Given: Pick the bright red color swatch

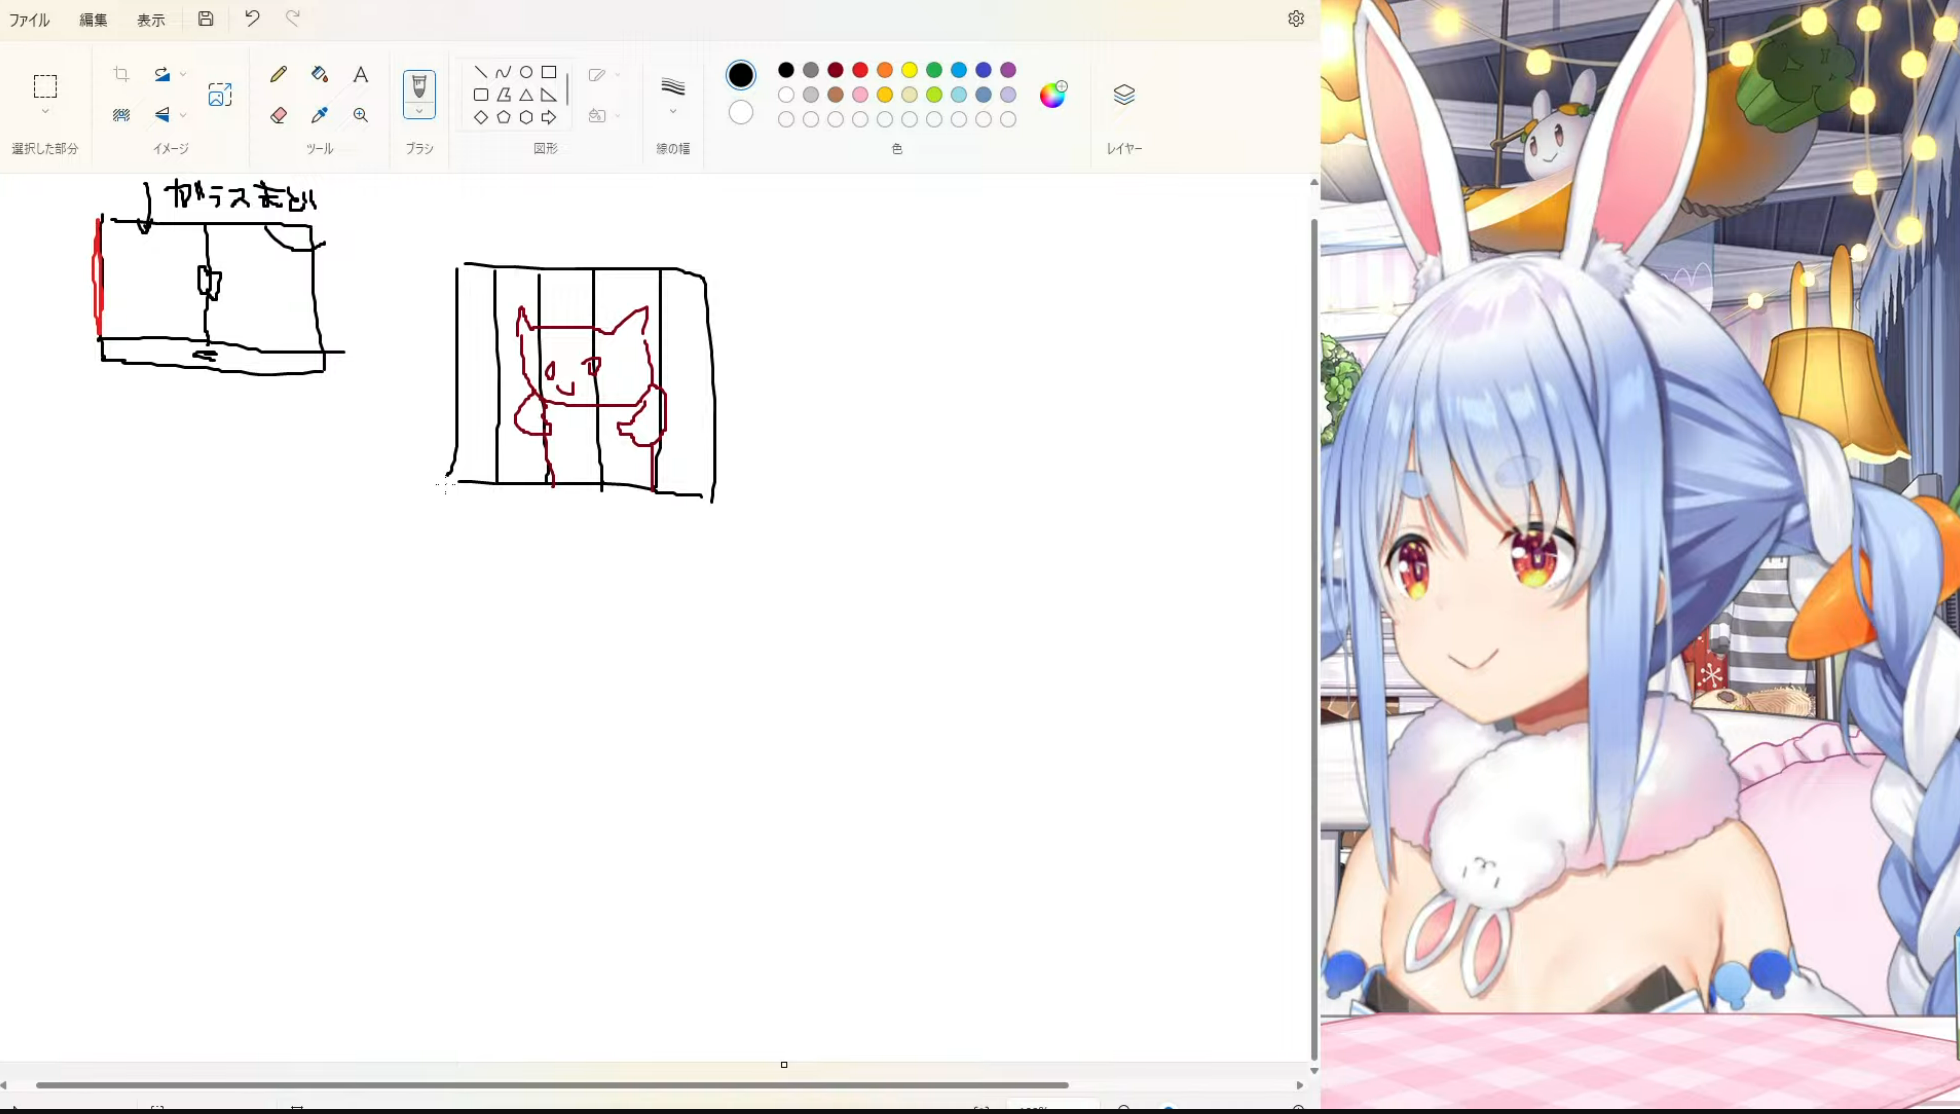Looking at the screenshot, I should [x=860, y=70].
